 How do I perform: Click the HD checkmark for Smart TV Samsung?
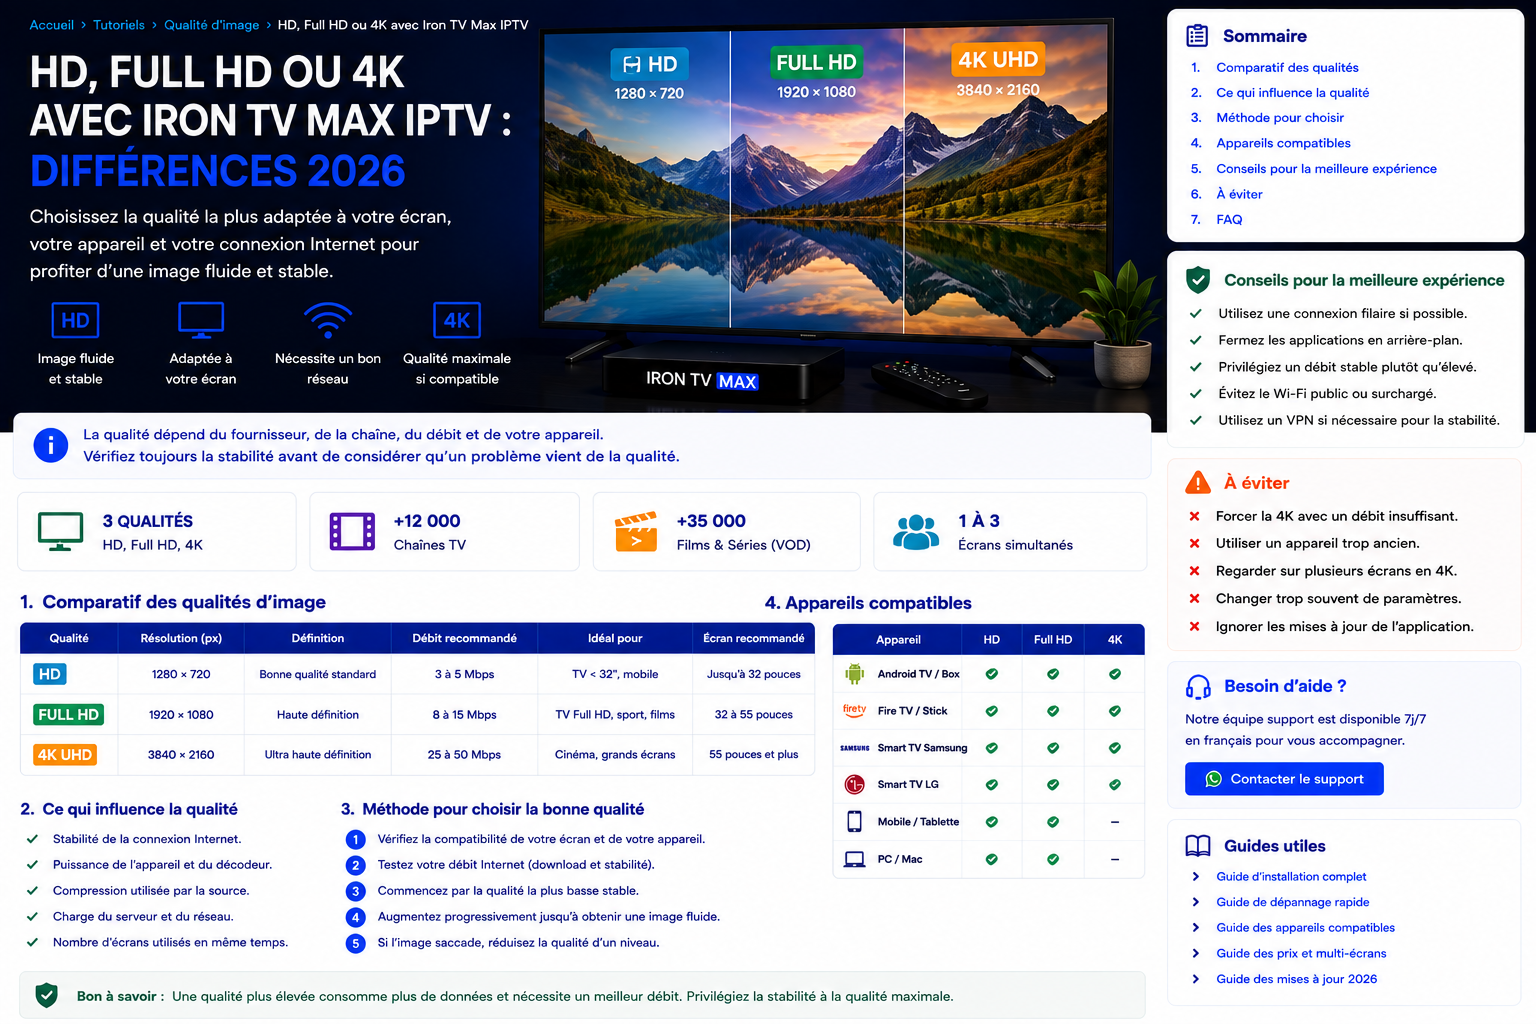[x=991, y=748]
